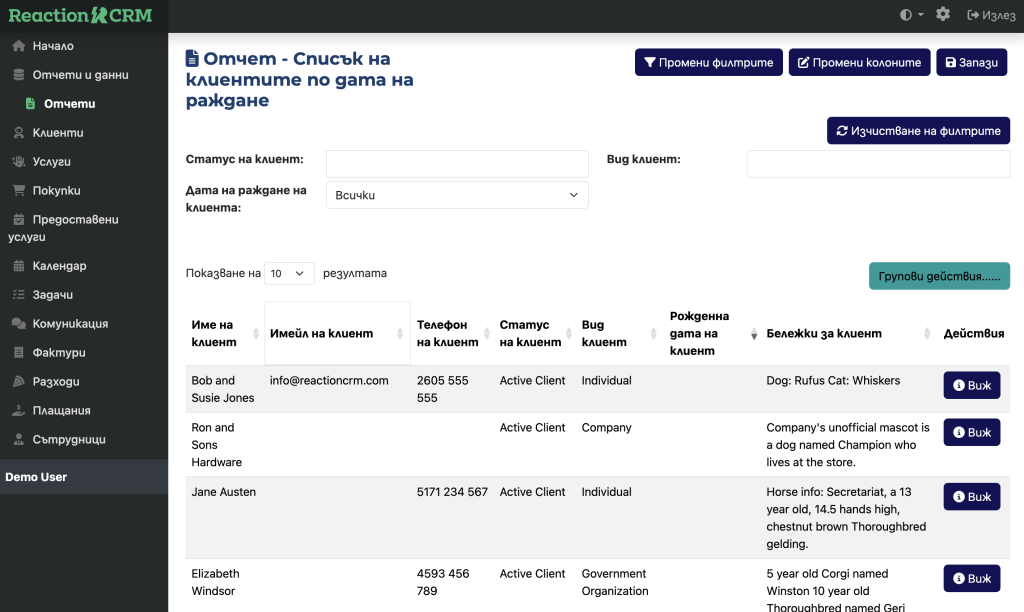
Task: Open the results-per-page dropdown showing 10
Action: click(x=289, y=273)
